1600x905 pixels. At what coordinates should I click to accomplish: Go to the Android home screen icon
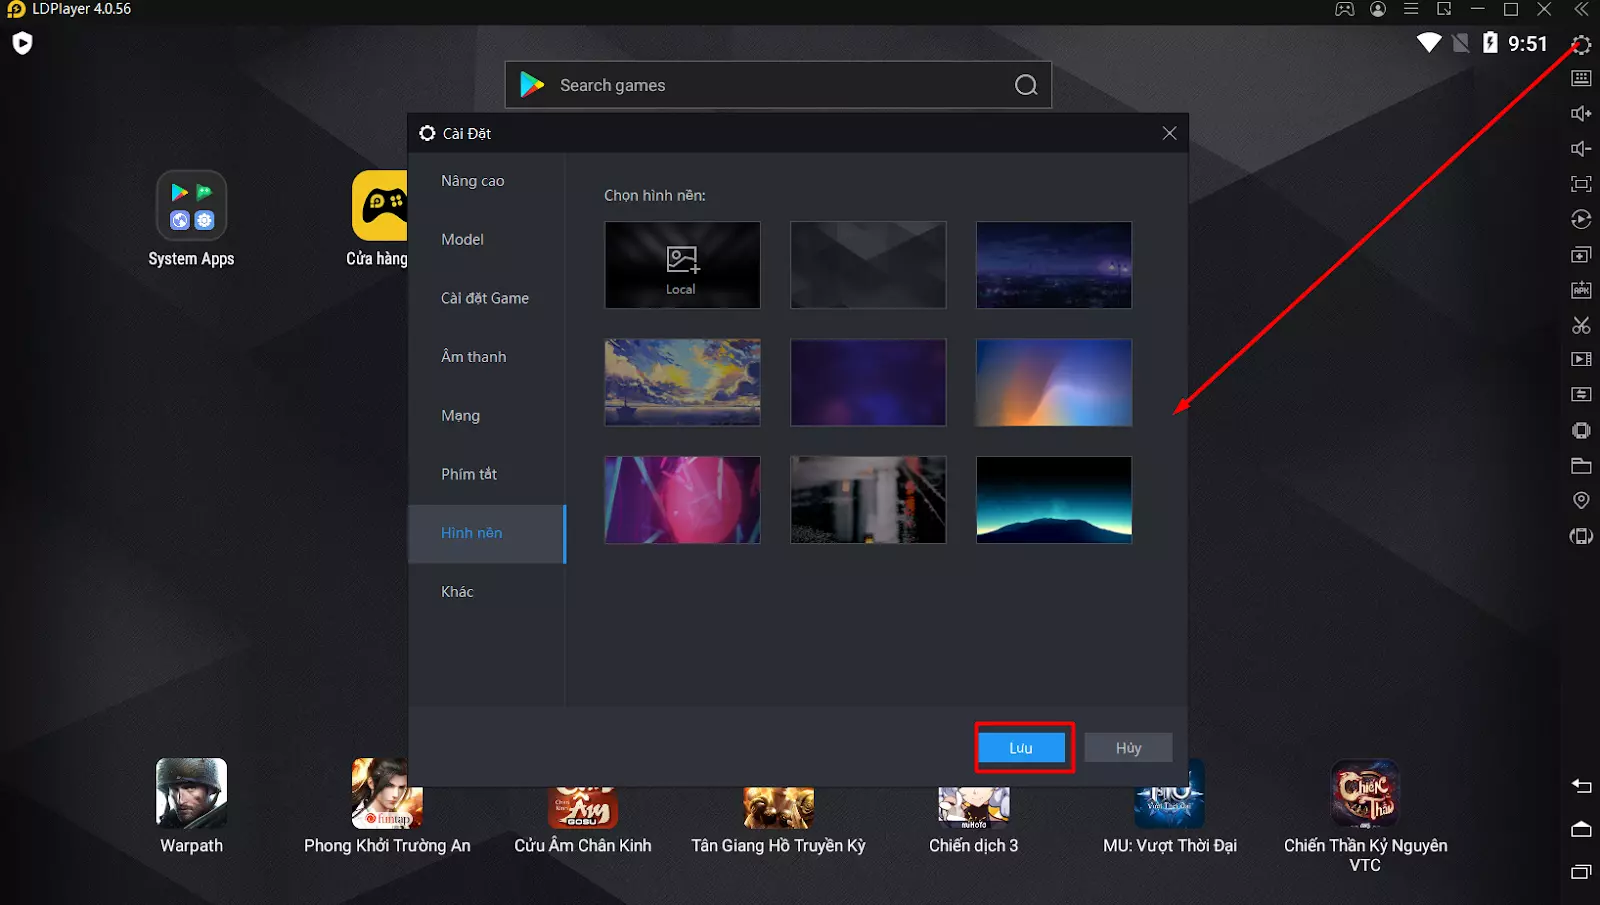[1581, 829]
